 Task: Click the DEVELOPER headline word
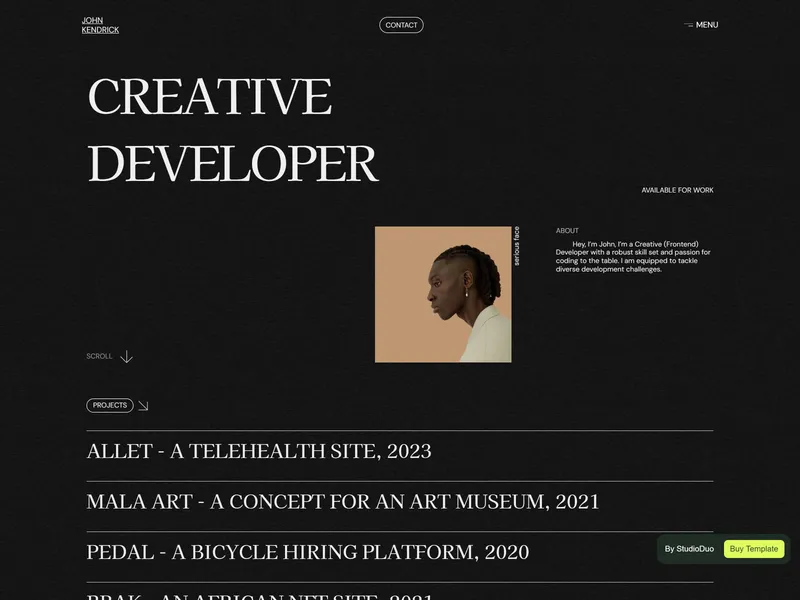pos(233,163)
